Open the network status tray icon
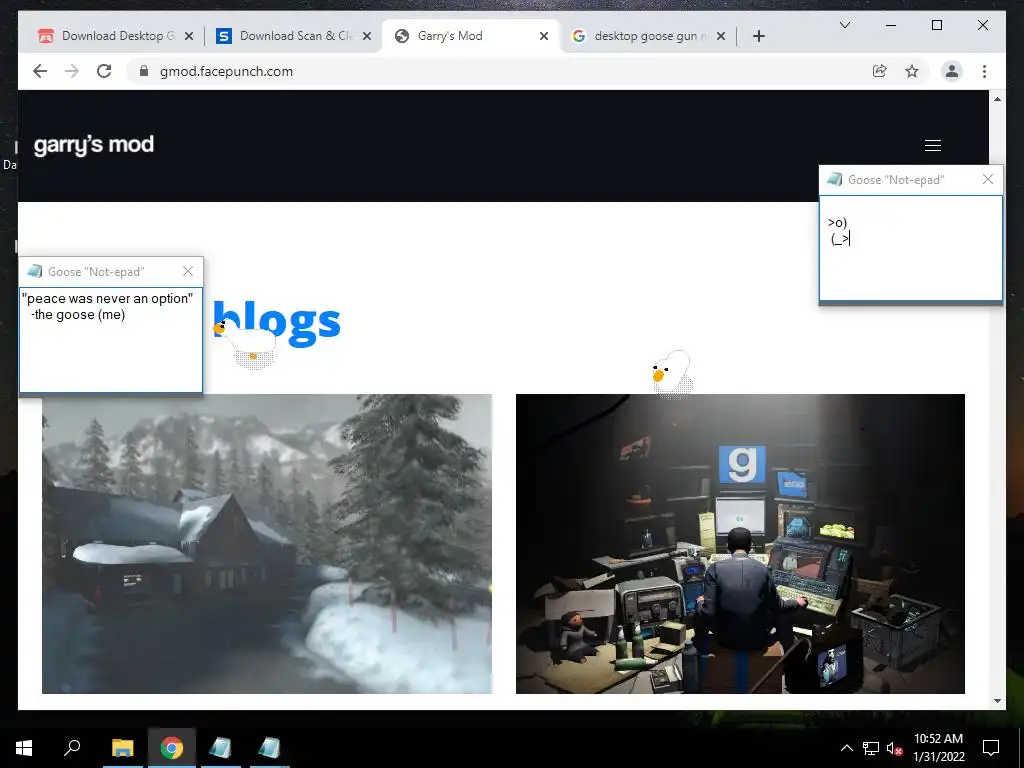This screenshot has height=768, width=1024. coord(871,748)
